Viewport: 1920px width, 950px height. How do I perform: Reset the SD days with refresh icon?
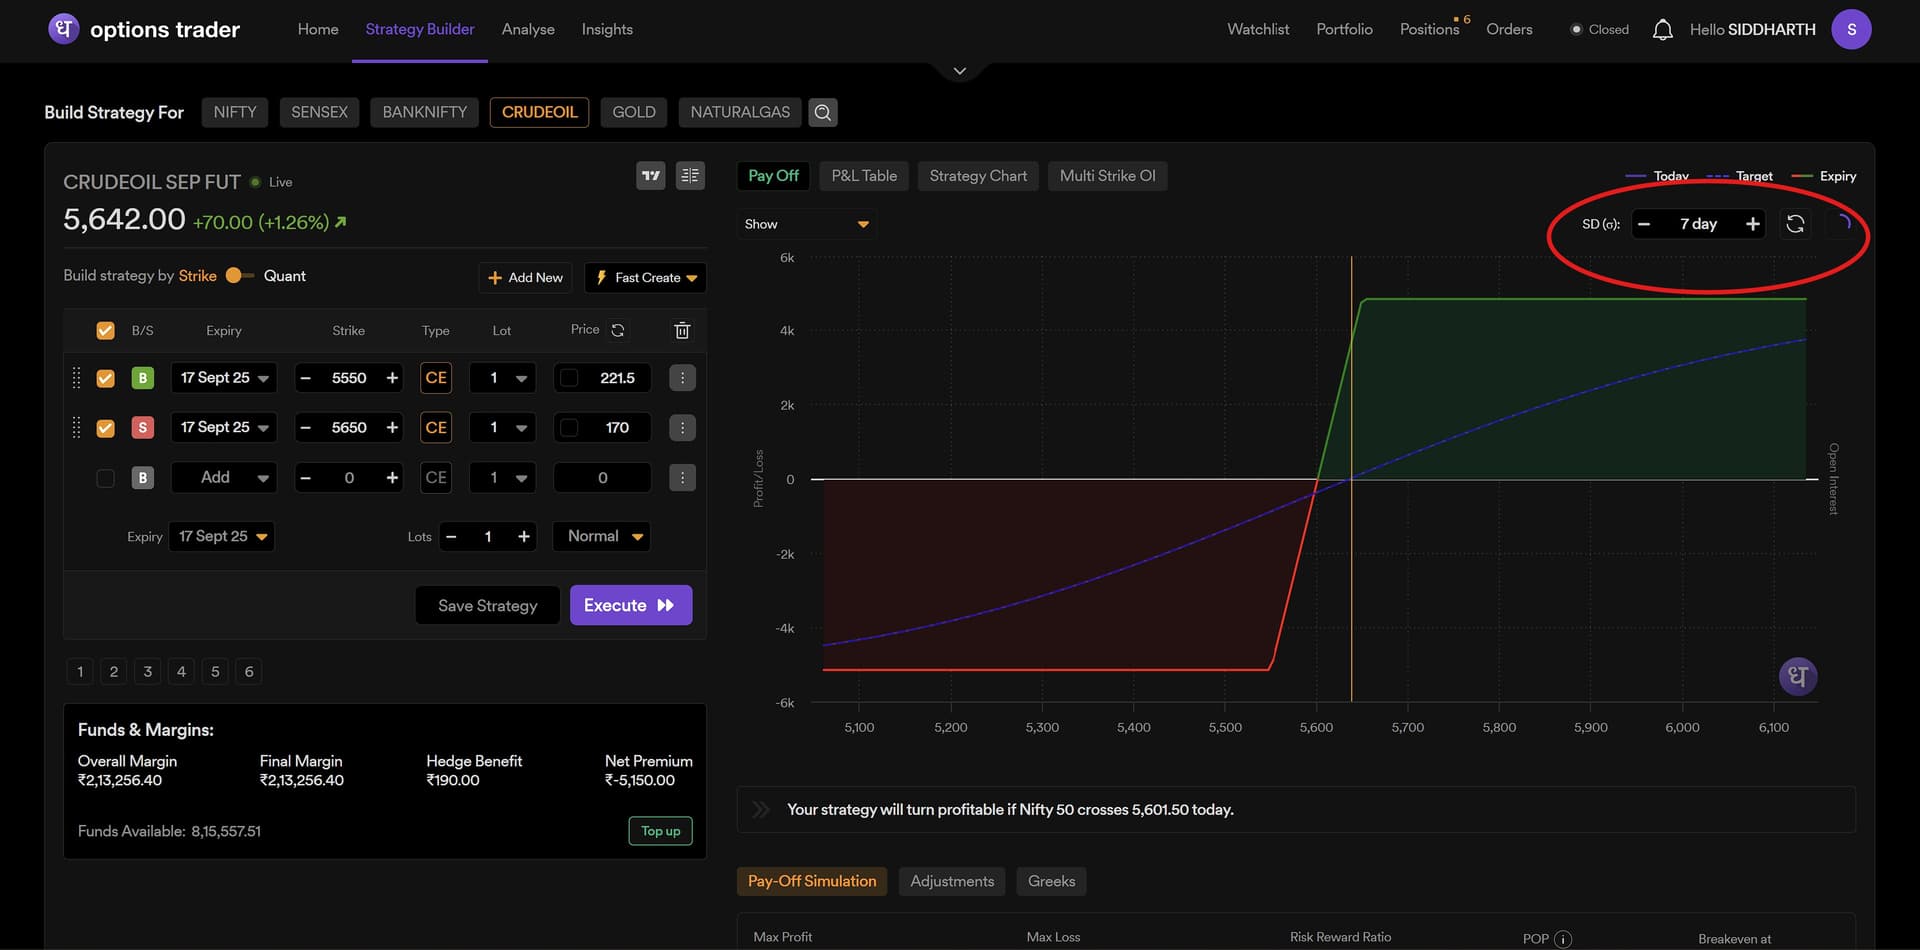[1795, 224]
